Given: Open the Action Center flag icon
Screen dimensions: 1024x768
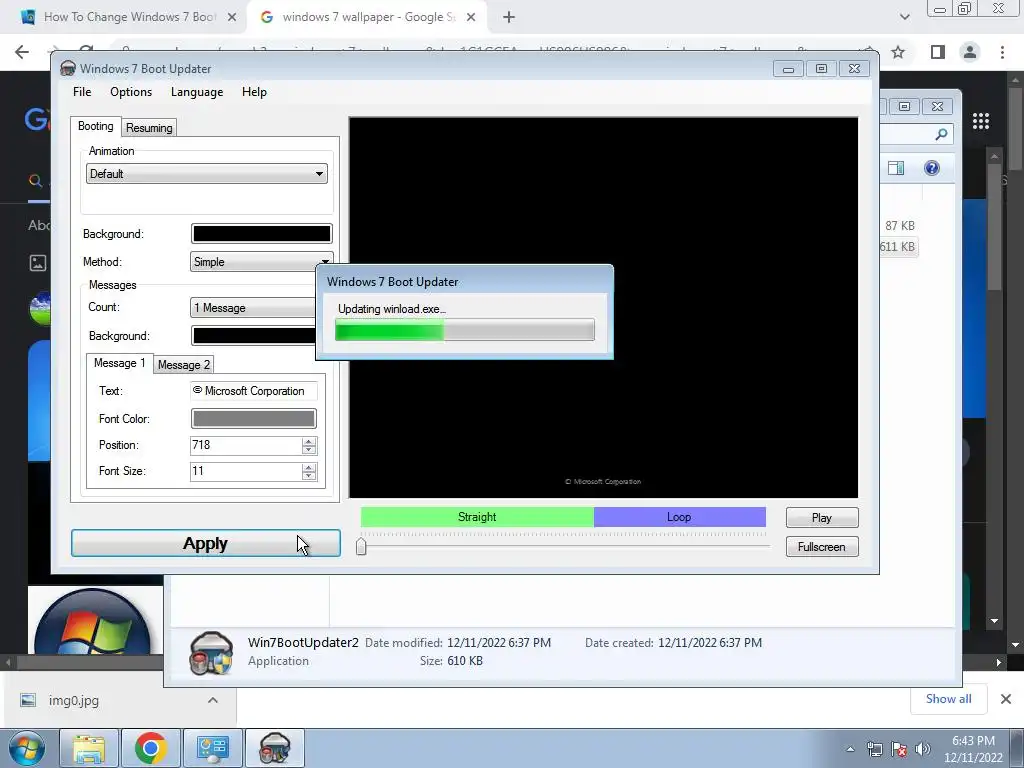Looking at the screenshot, I should 899,749.
